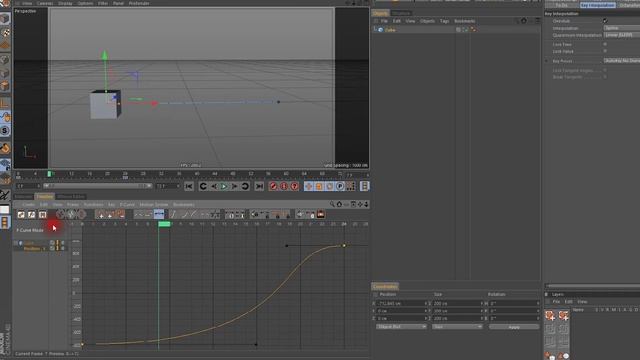Go to next key button
This screenshot has width=640, height=360.
[245, 186]
